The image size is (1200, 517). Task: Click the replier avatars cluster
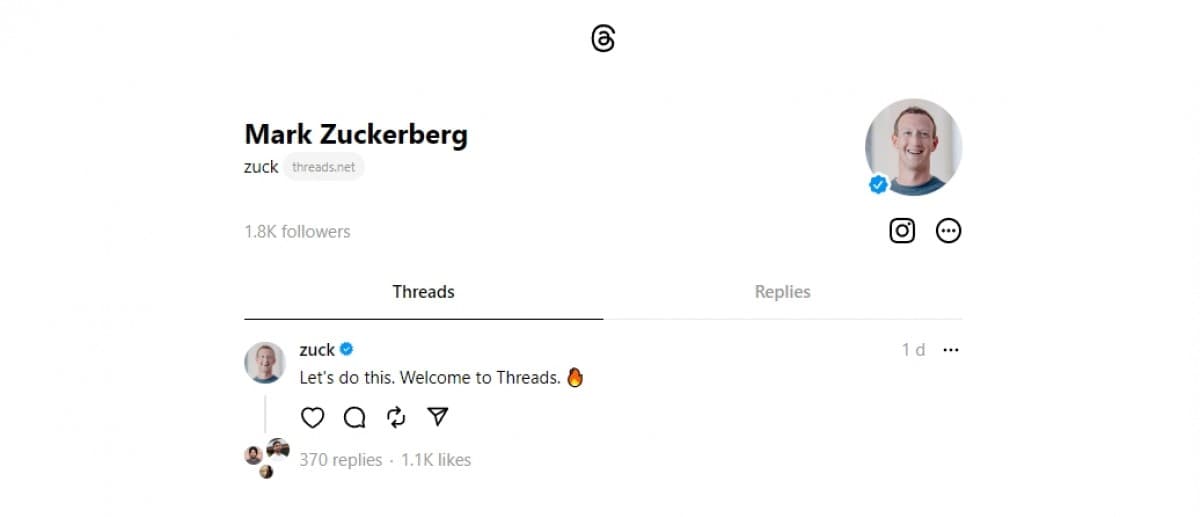click(267, 458)
